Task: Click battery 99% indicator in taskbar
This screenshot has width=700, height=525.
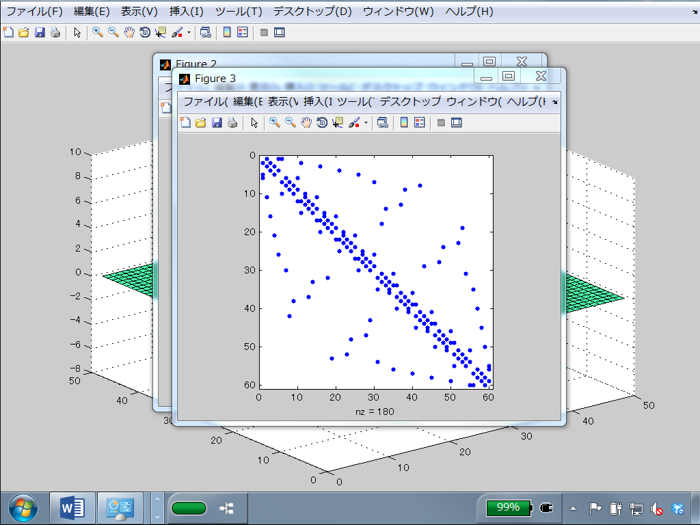Action: (509, 508)
